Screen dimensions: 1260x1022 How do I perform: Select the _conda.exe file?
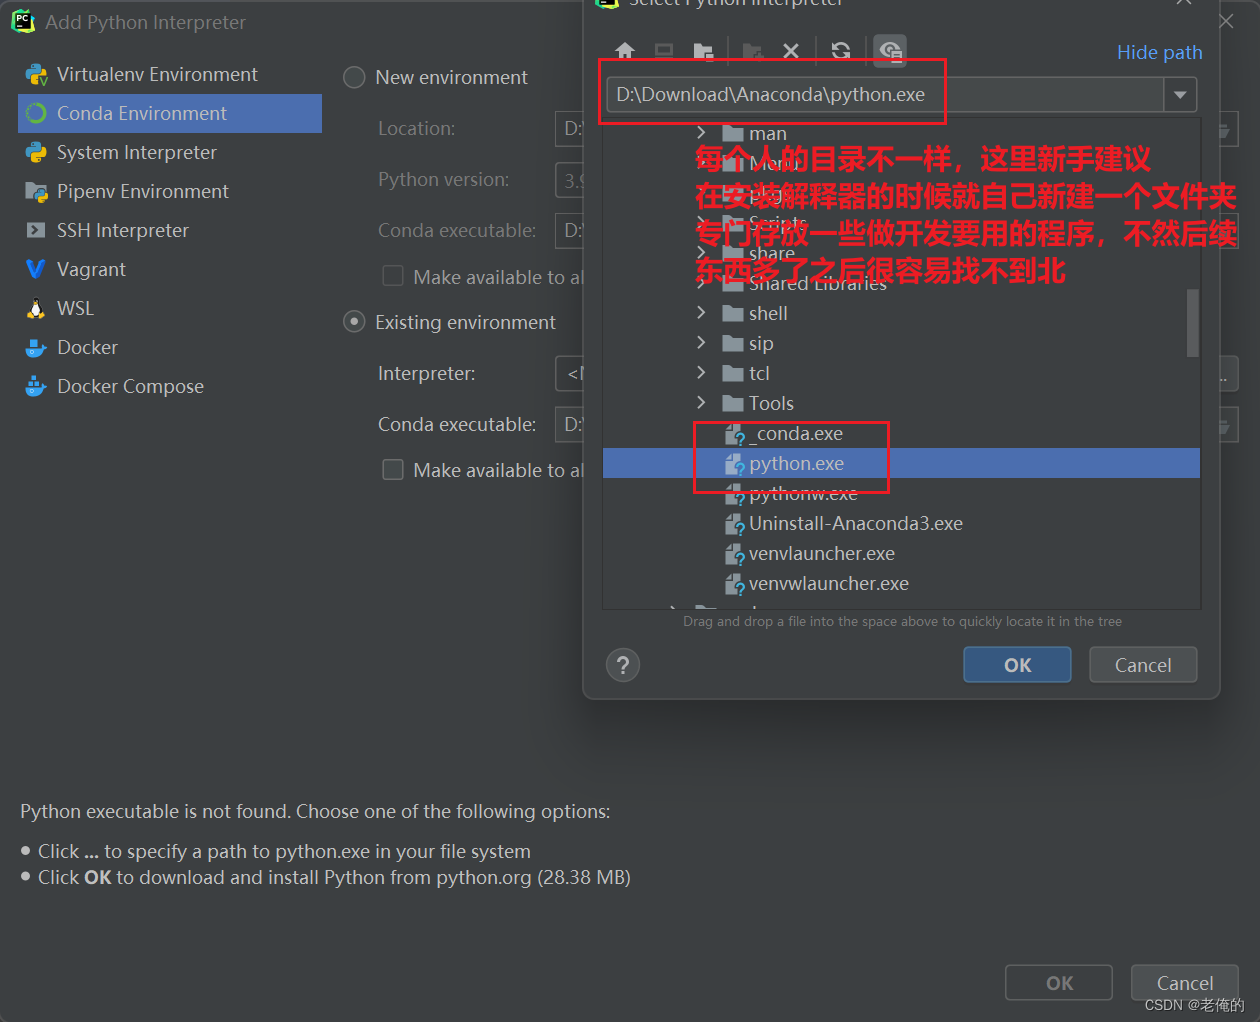click(x=796, y=434)
